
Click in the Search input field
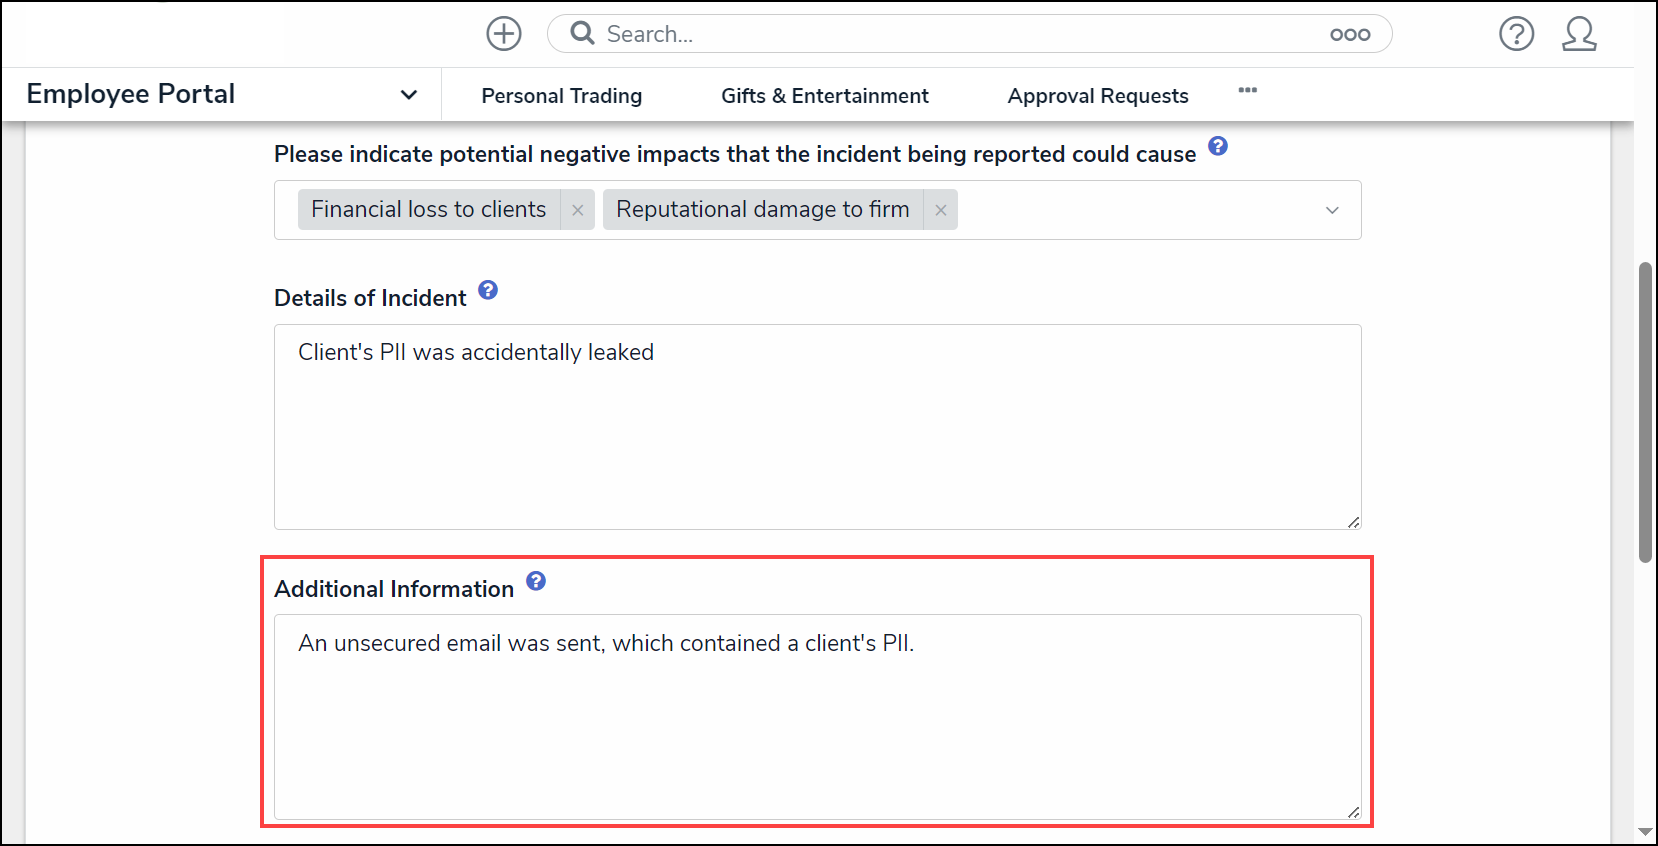950,34
